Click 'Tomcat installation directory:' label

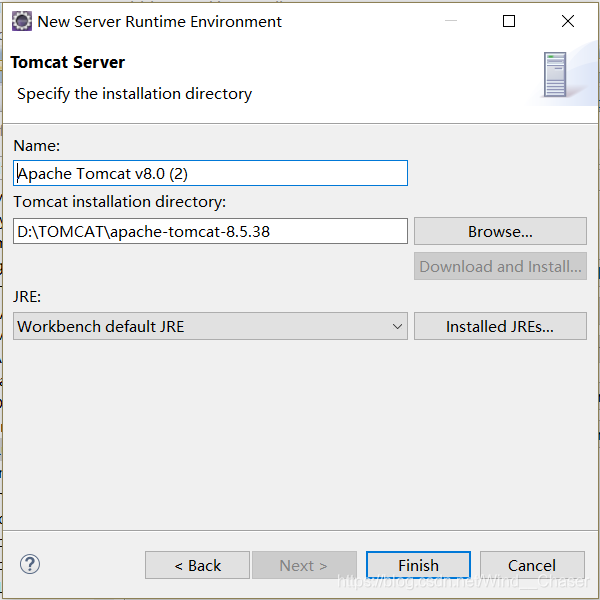coord(120,202)
